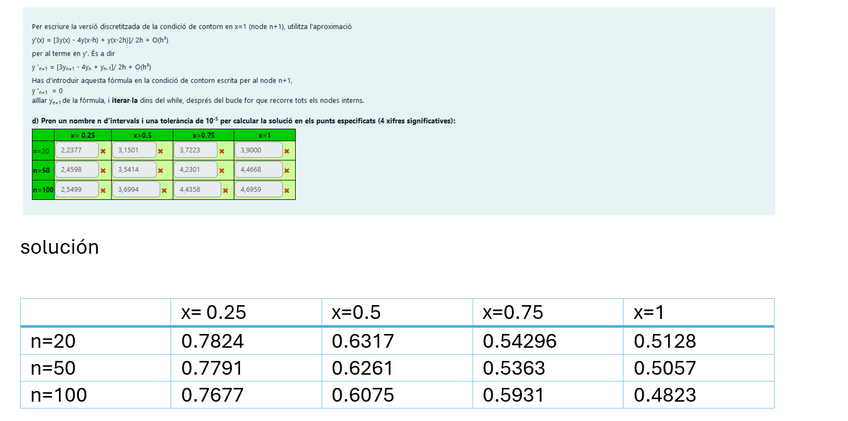The image size is (848, 421).
Task: Click the incorrect mark beside 4,2301
Action: [x=221, y=170]
